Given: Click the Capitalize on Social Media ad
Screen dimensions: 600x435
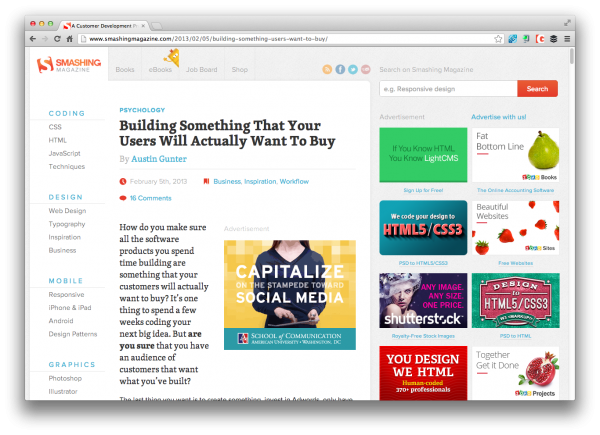Looking at the screenshot, I should 290,295.
